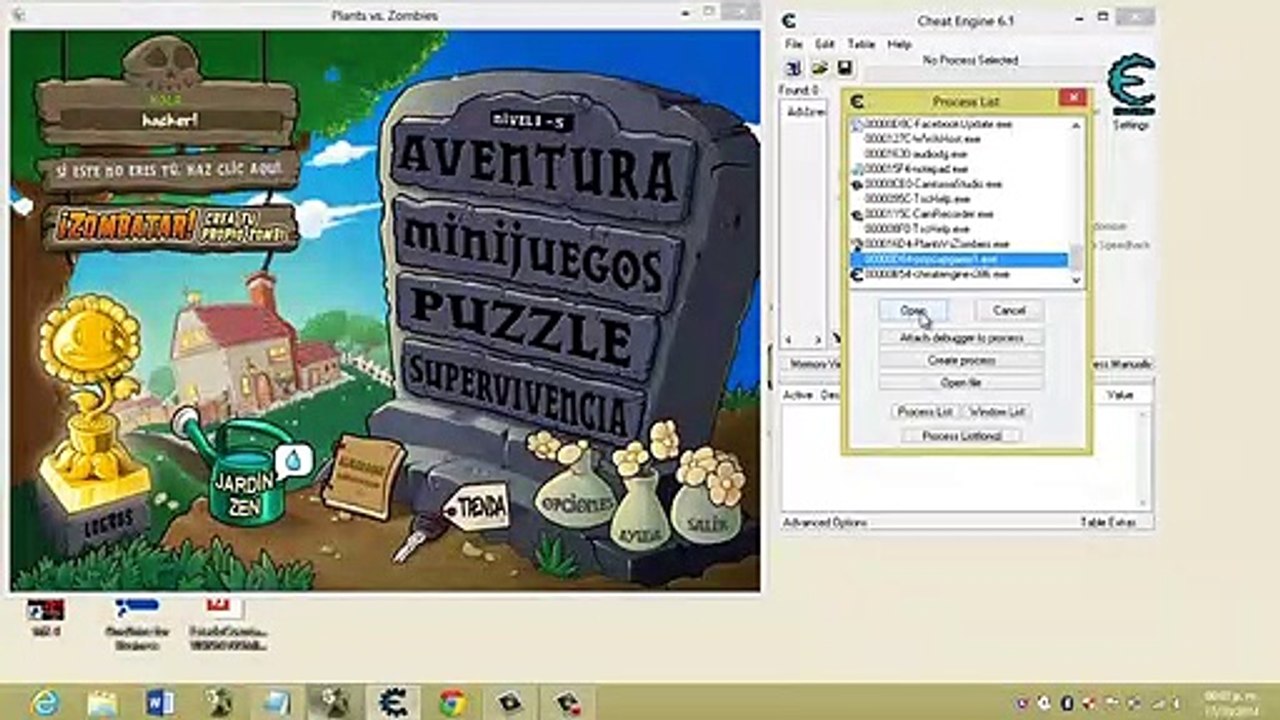The image size is (1280, 720).
Task: Switch to Cheat Engine taskbar icon
Action: 391,702
